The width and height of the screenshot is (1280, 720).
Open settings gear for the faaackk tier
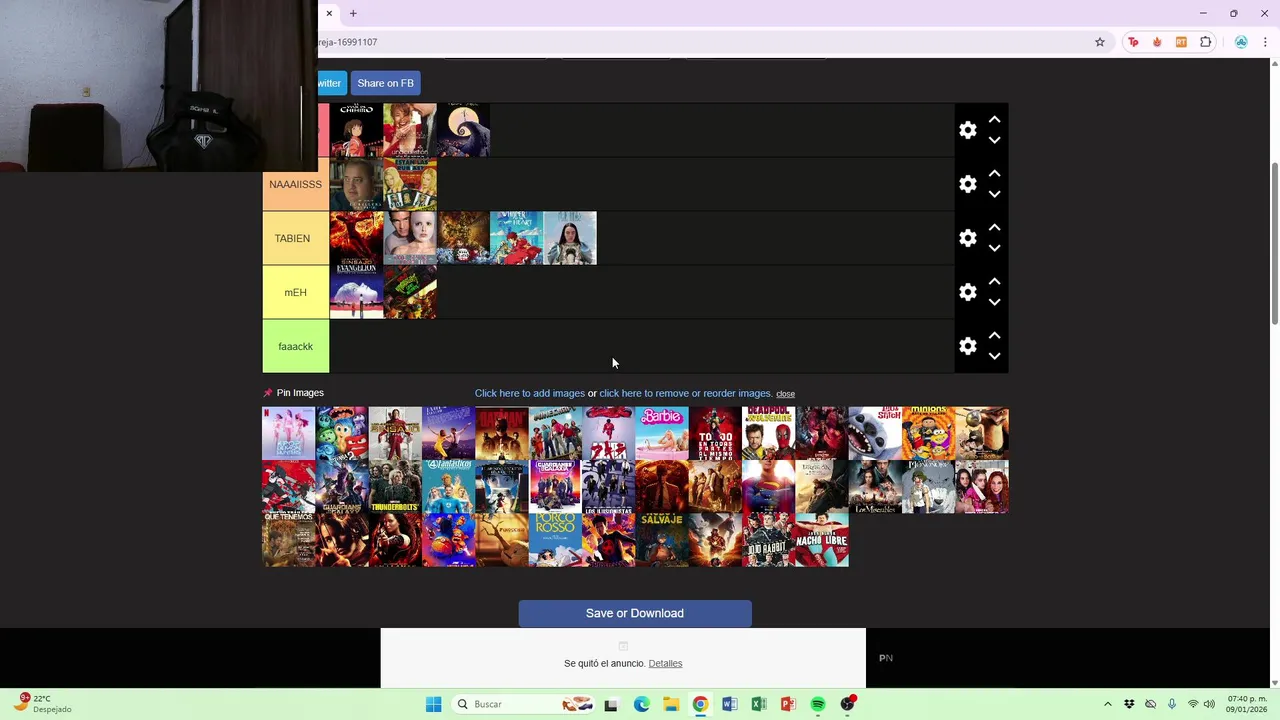pyautogui.click(x=968, y=346)
